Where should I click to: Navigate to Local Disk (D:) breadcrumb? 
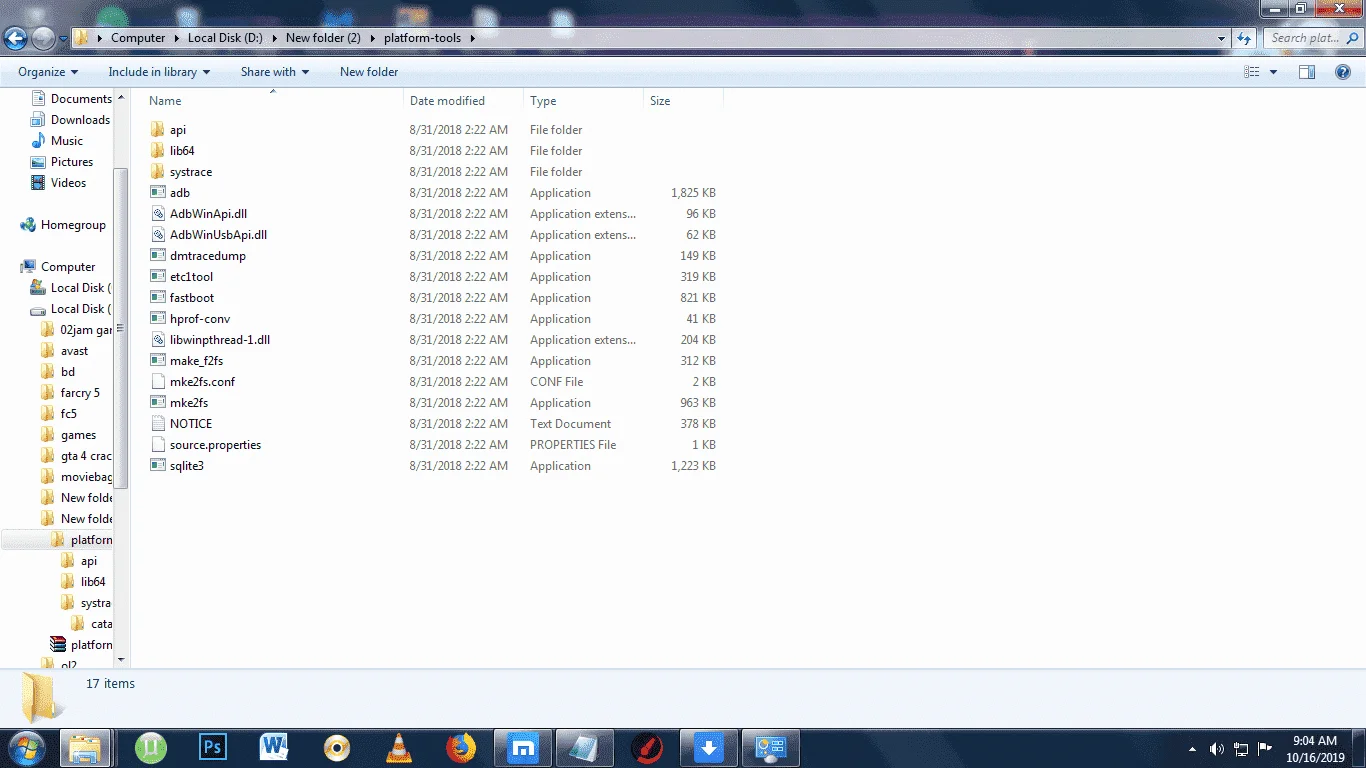click(x=225, y=38)
